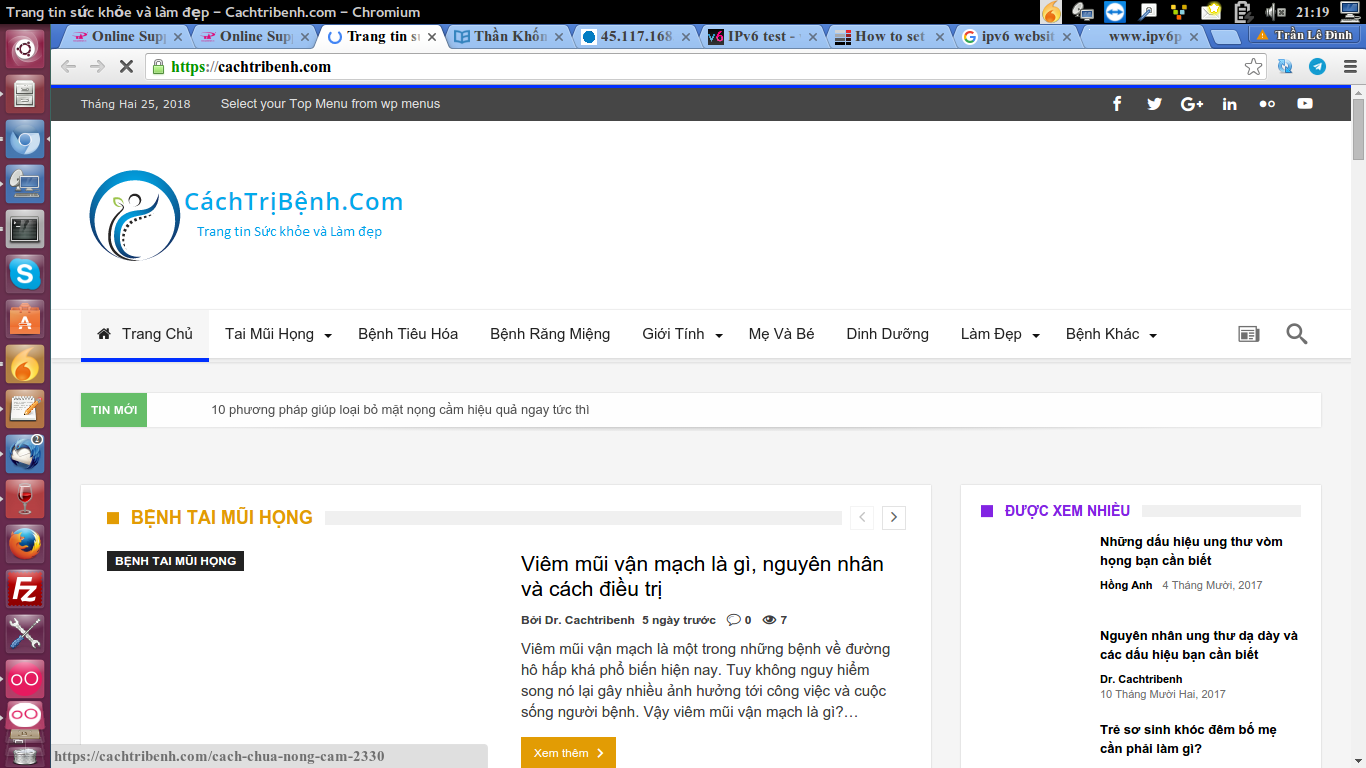Image resolution: width=1366 pixels, height=768 pixels.
Task: Switch to the 45.117.168 browser tab
Action: (636, 37)
